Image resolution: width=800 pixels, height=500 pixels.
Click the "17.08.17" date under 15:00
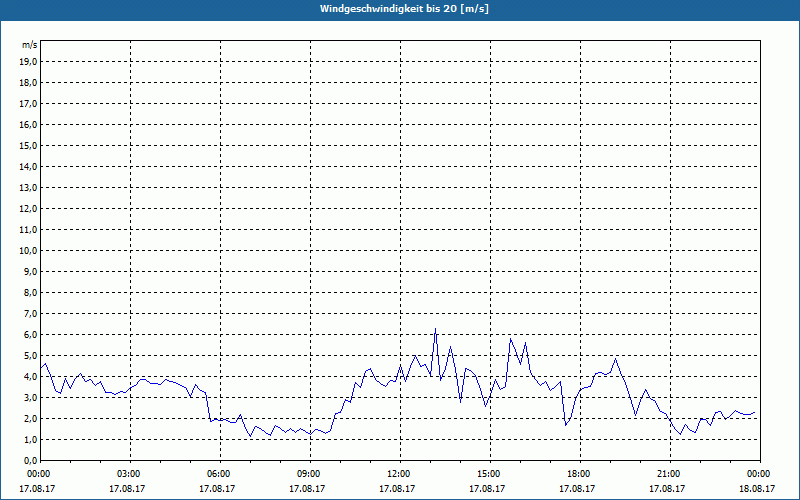pos(487,488)
